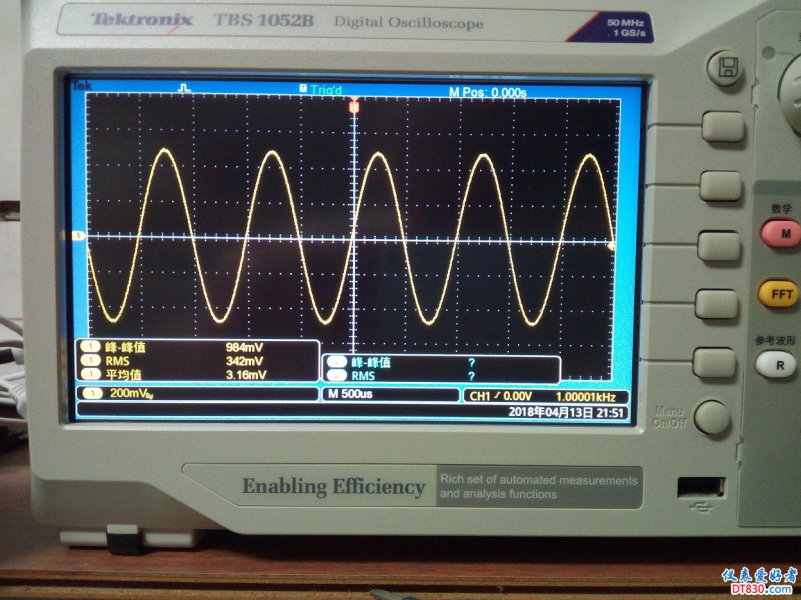Viewport: 801px width, 600px height.
Task: Toggle the Menu On/Off button
Action: click(x=712, y=417)
